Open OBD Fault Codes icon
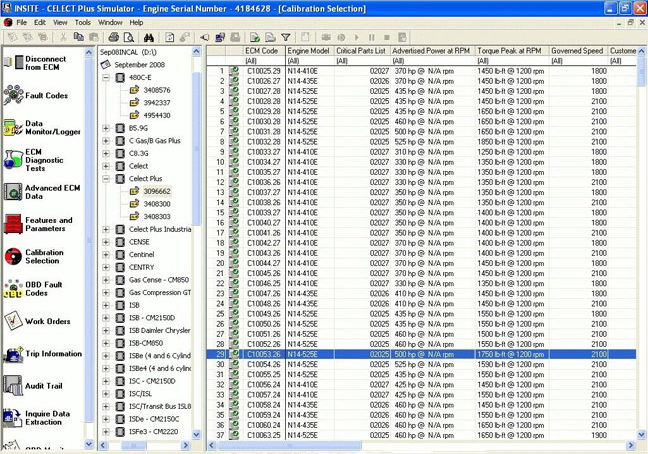Image resolution: width=648 pixels, height=454 pixels. click(x=13, y=289)
